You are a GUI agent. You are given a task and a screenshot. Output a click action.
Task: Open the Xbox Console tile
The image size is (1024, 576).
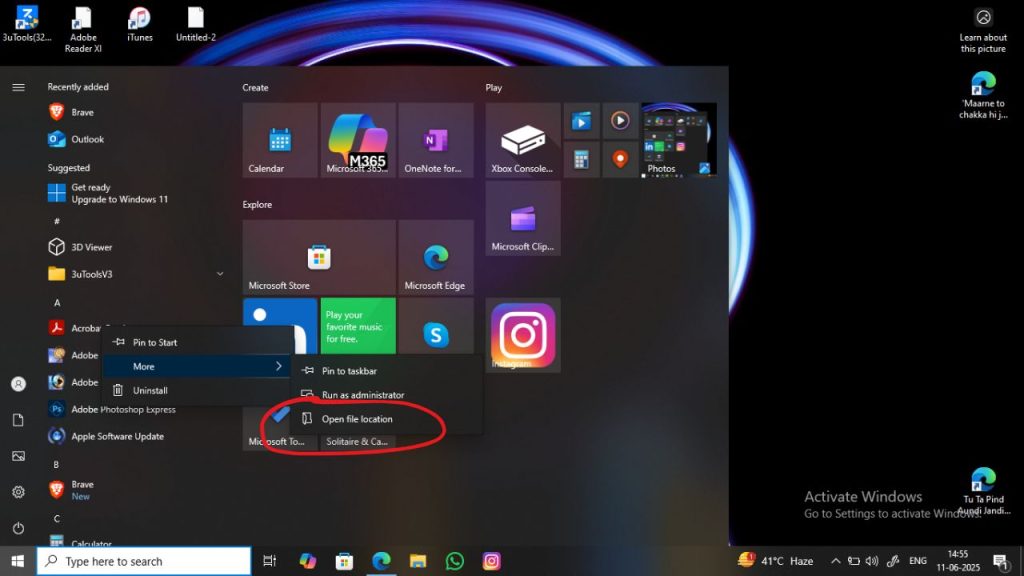click(x=522, y=140)
